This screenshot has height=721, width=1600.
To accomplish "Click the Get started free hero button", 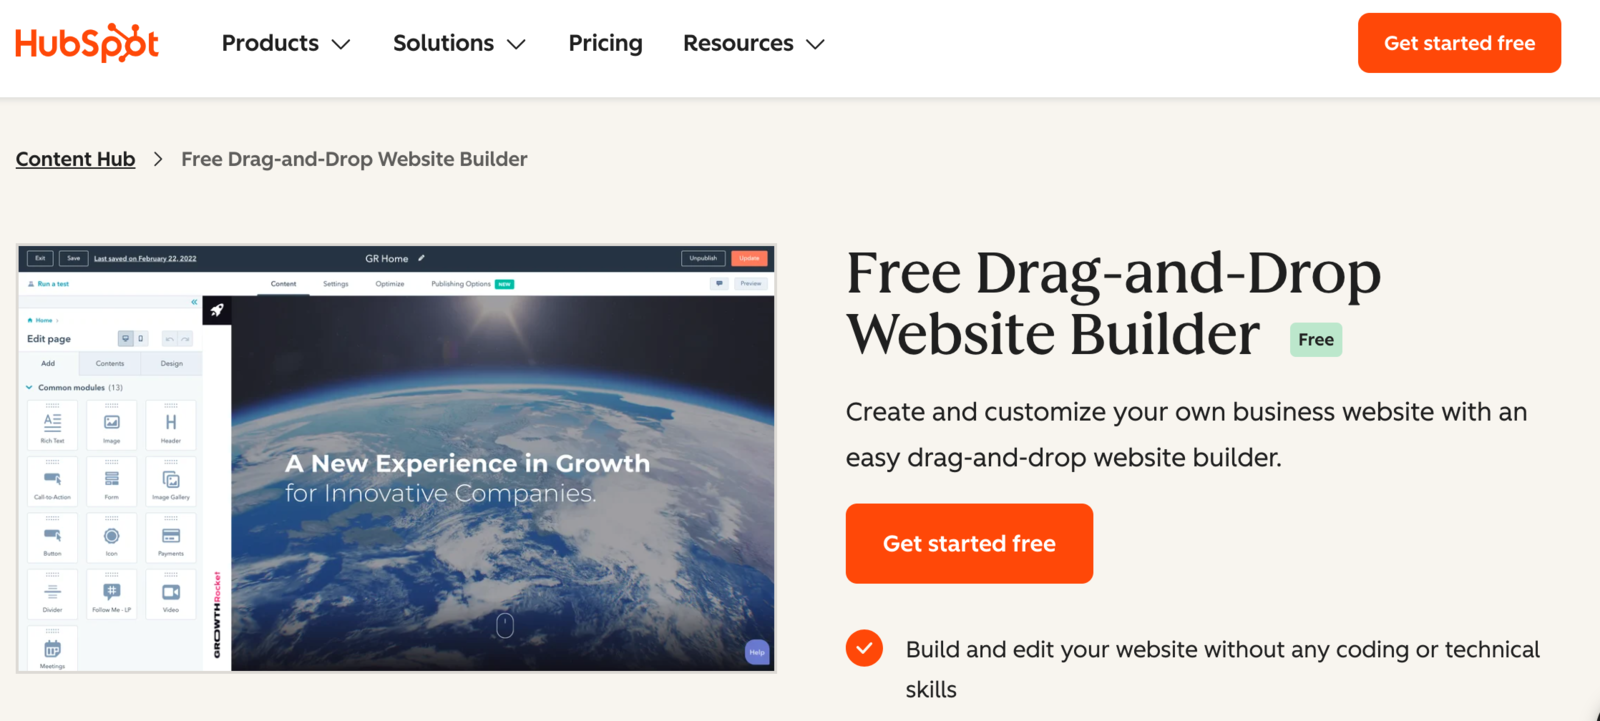I will pyautogui.click(x=969, y=543).
